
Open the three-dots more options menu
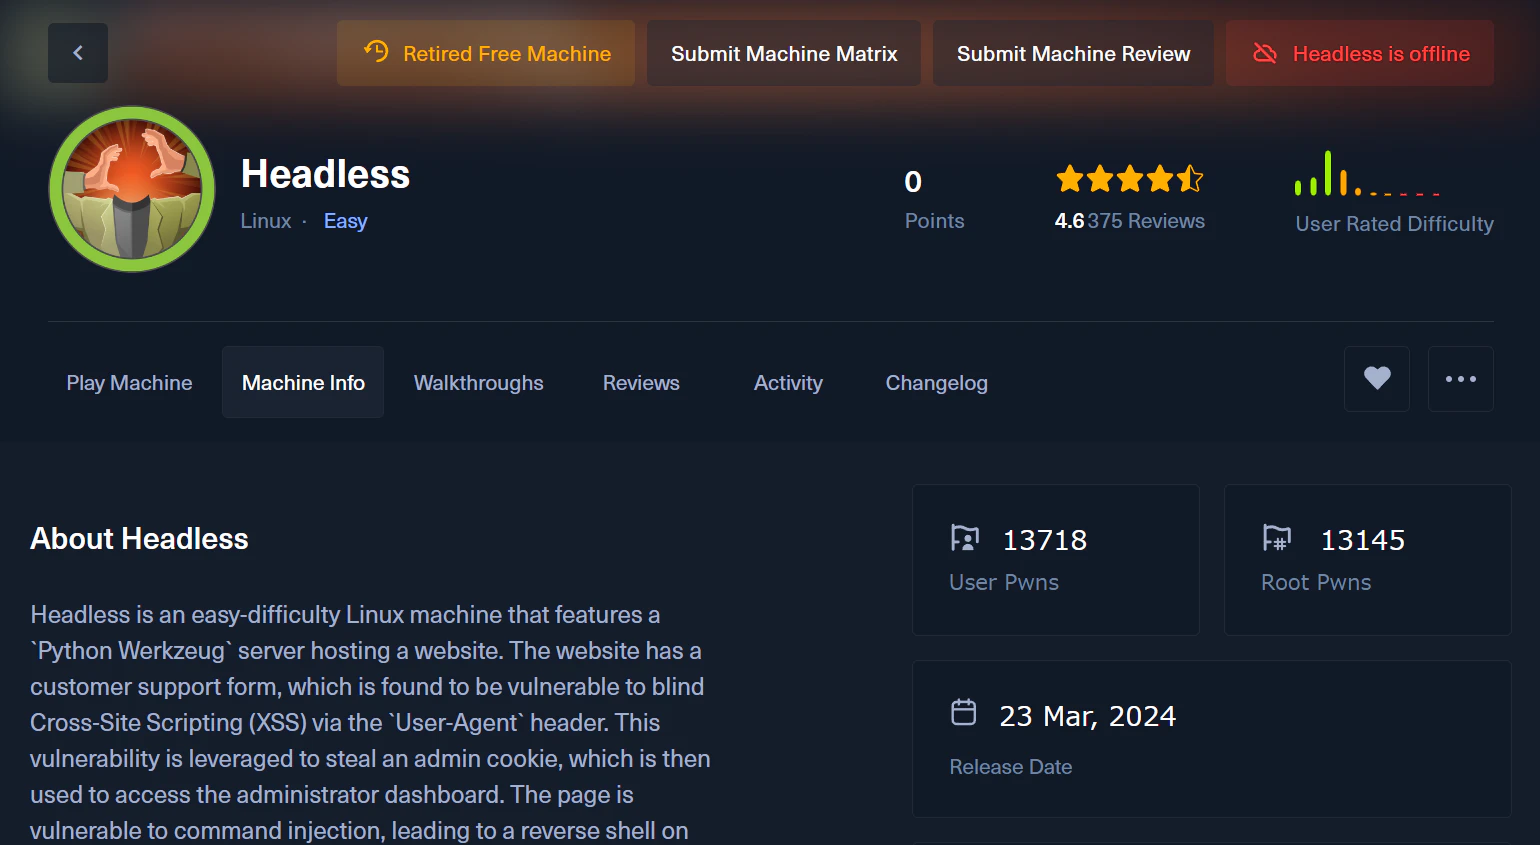pos(1461,379)
